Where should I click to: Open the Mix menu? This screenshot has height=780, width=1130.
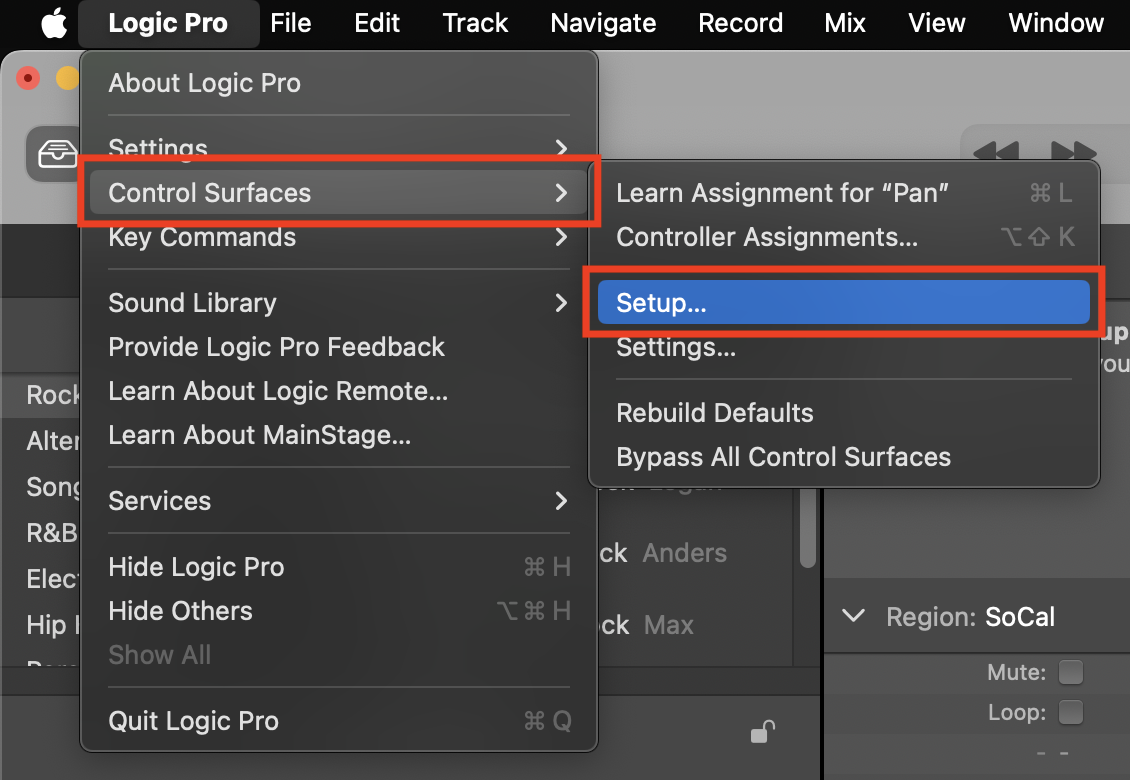pos(845,23)
